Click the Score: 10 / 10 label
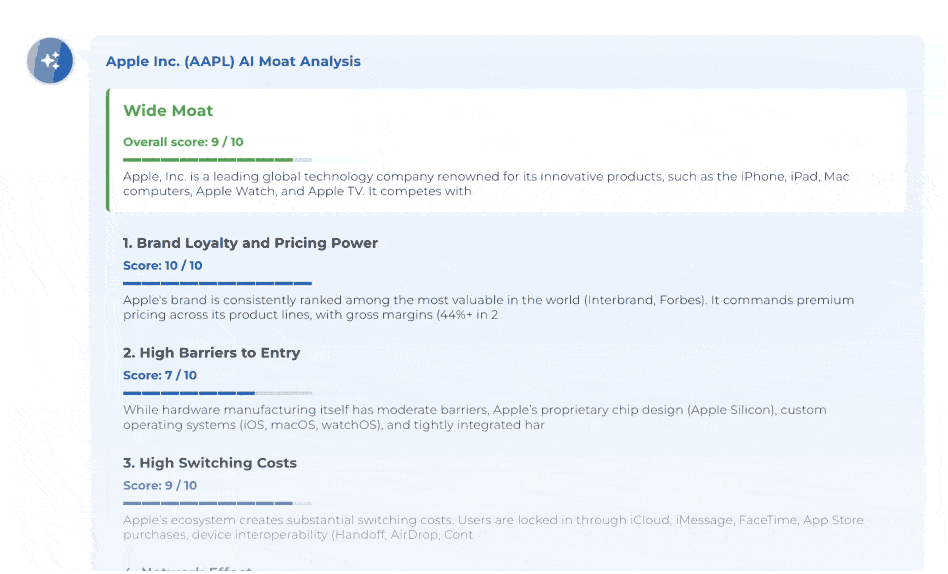Screen dimensions: 948x574 pos(162,266)
